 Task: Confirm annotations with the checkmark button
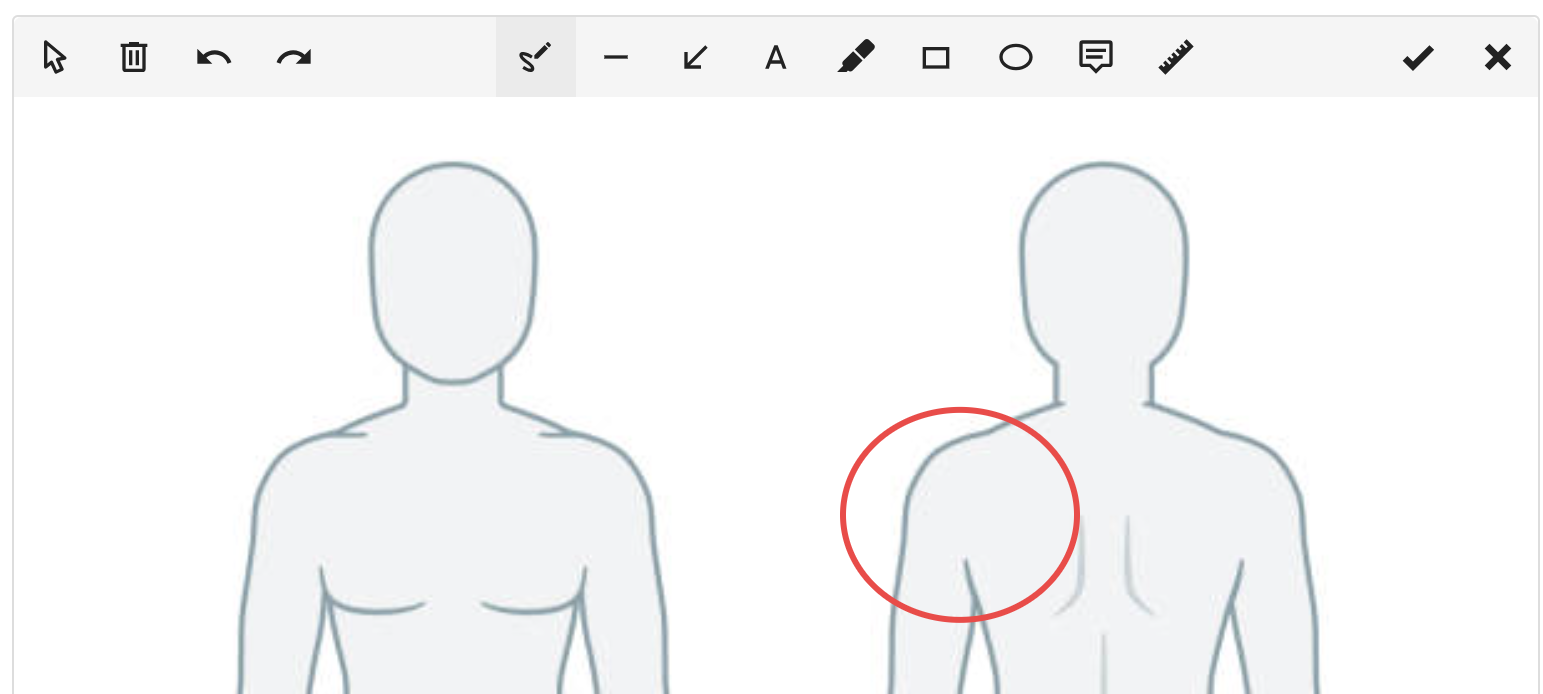[x=1418, y=58]
